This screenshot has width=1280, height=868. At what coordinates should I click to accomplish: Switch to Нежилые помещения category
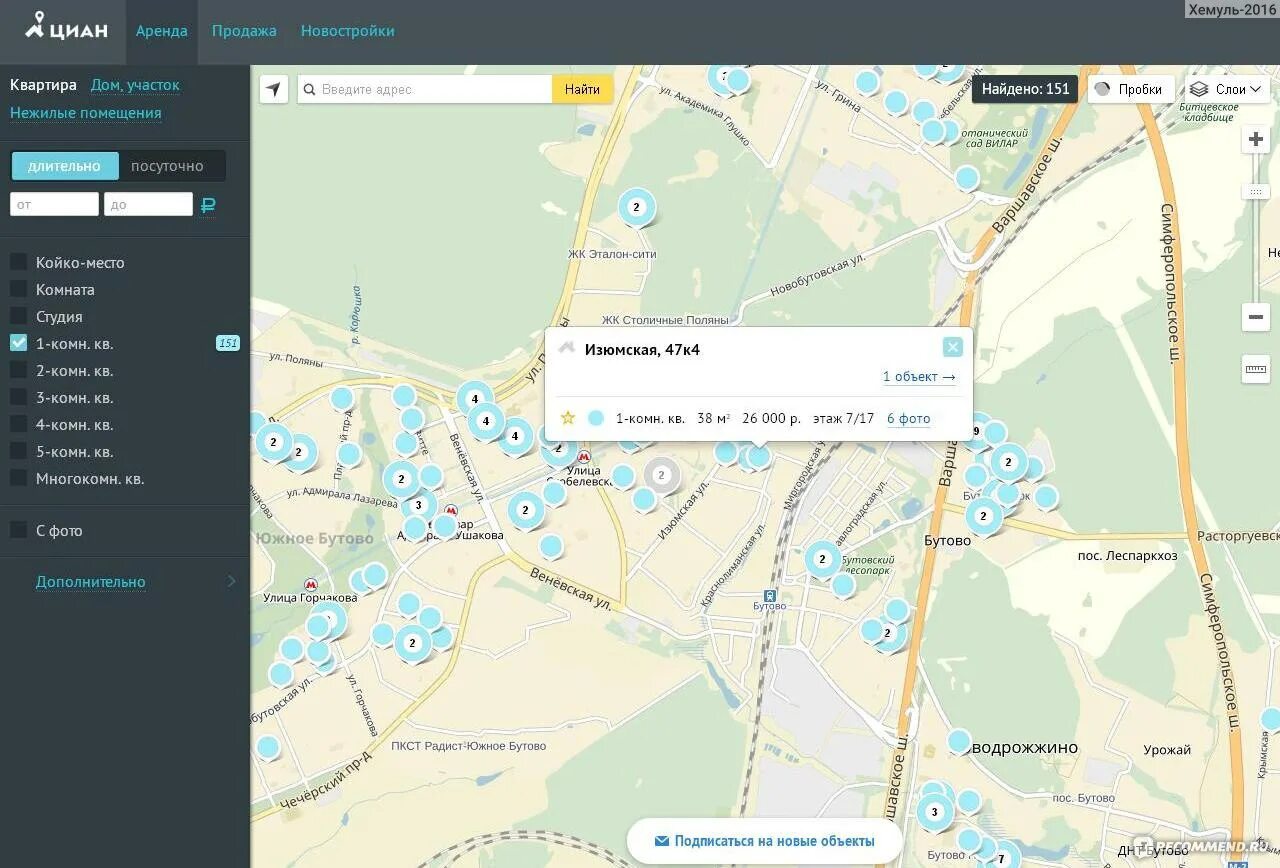(86, 113)
